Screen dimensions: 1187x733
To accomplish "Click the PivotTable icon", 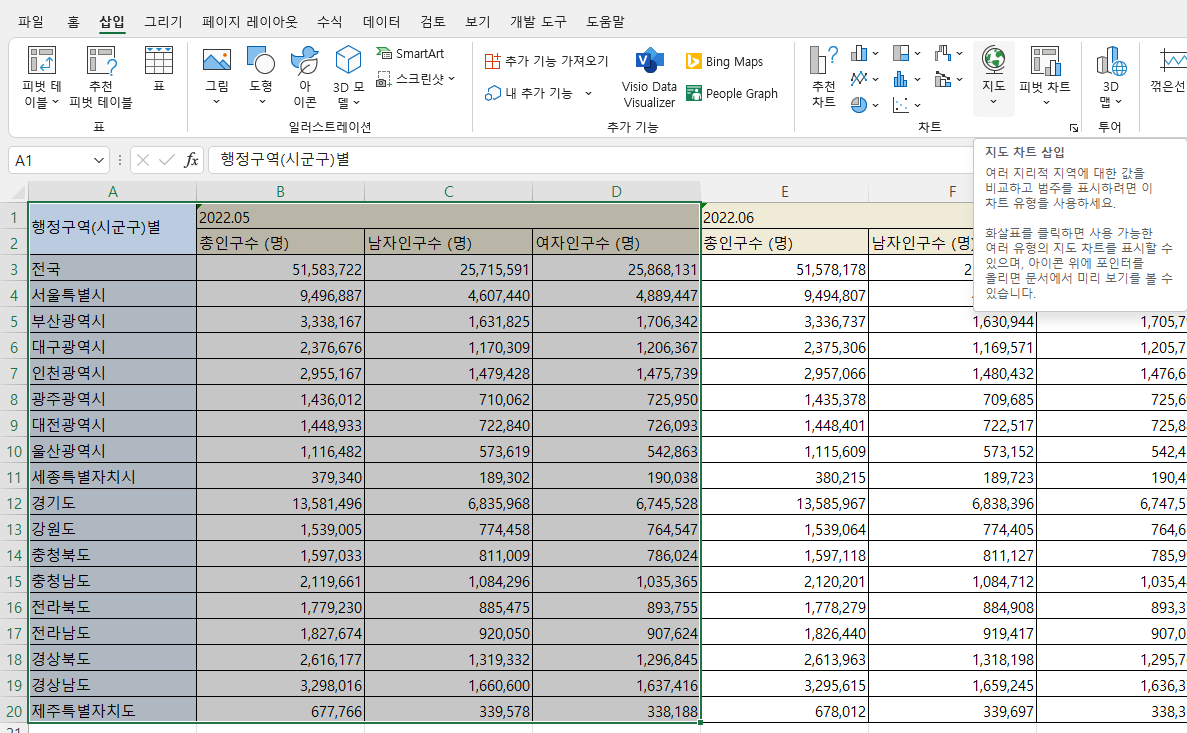I will [x=42, y=61].
